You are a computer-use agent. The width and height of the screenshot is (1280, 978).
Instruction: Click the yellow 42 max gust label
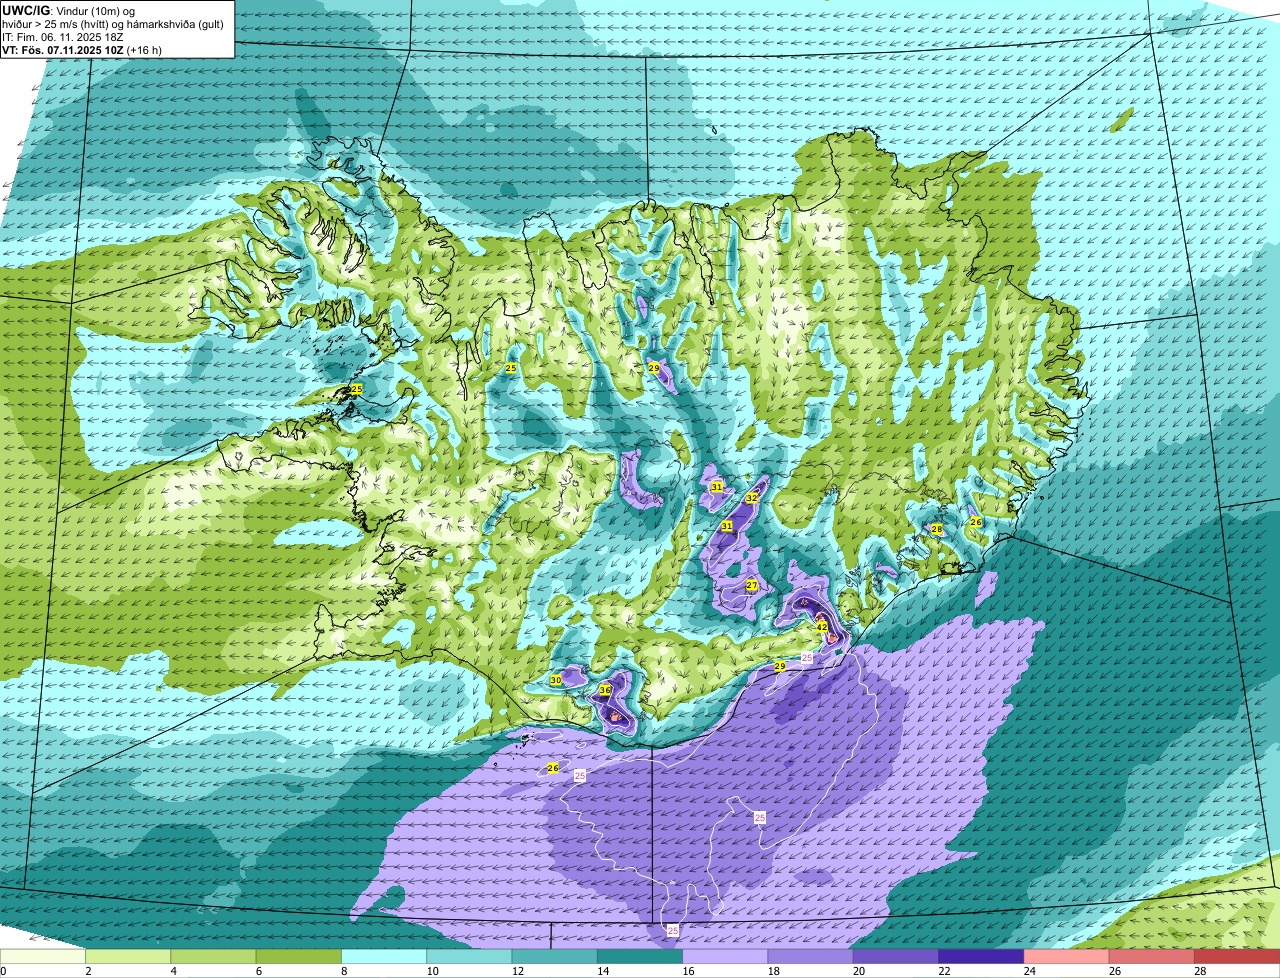[x=822, y=627]
